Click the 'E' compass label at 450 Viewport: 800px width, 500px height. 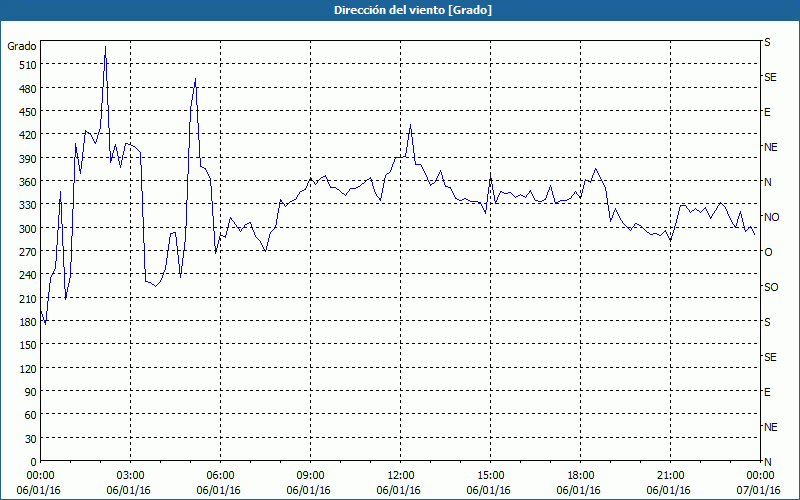(x=767, y=112)
